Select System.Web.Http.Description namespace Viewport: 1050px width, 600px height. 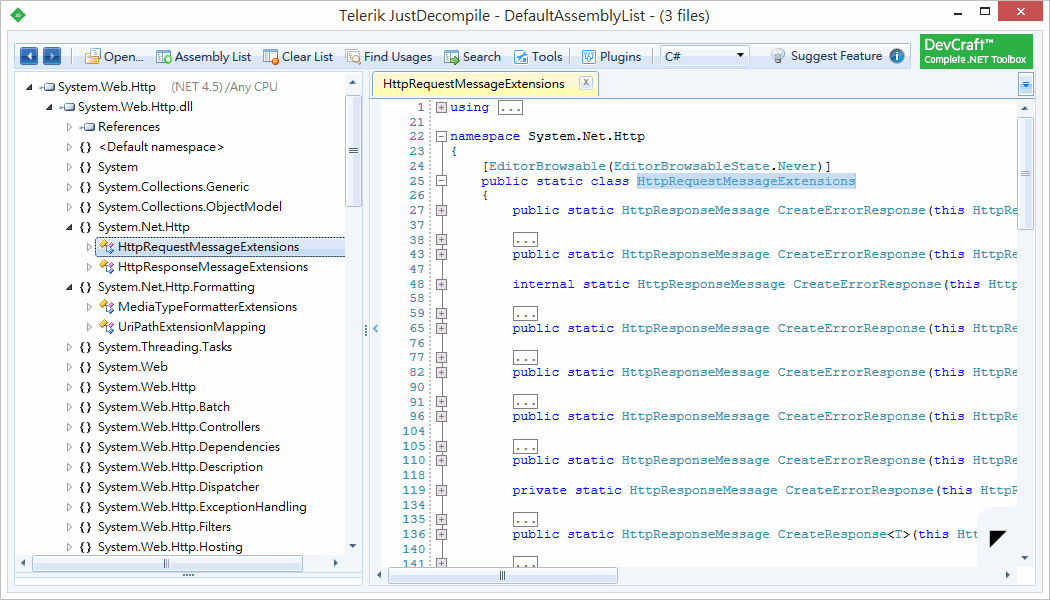pos(180,467)
